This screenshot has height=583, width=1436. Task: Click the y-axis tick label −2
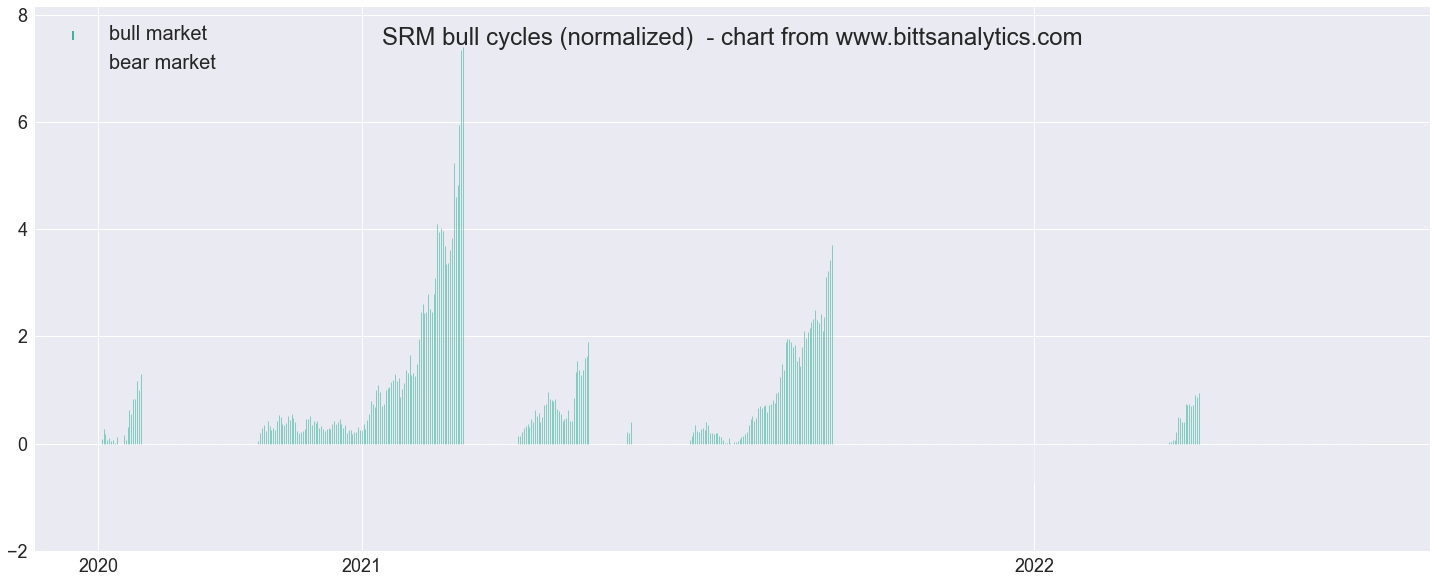coord(16,551)
